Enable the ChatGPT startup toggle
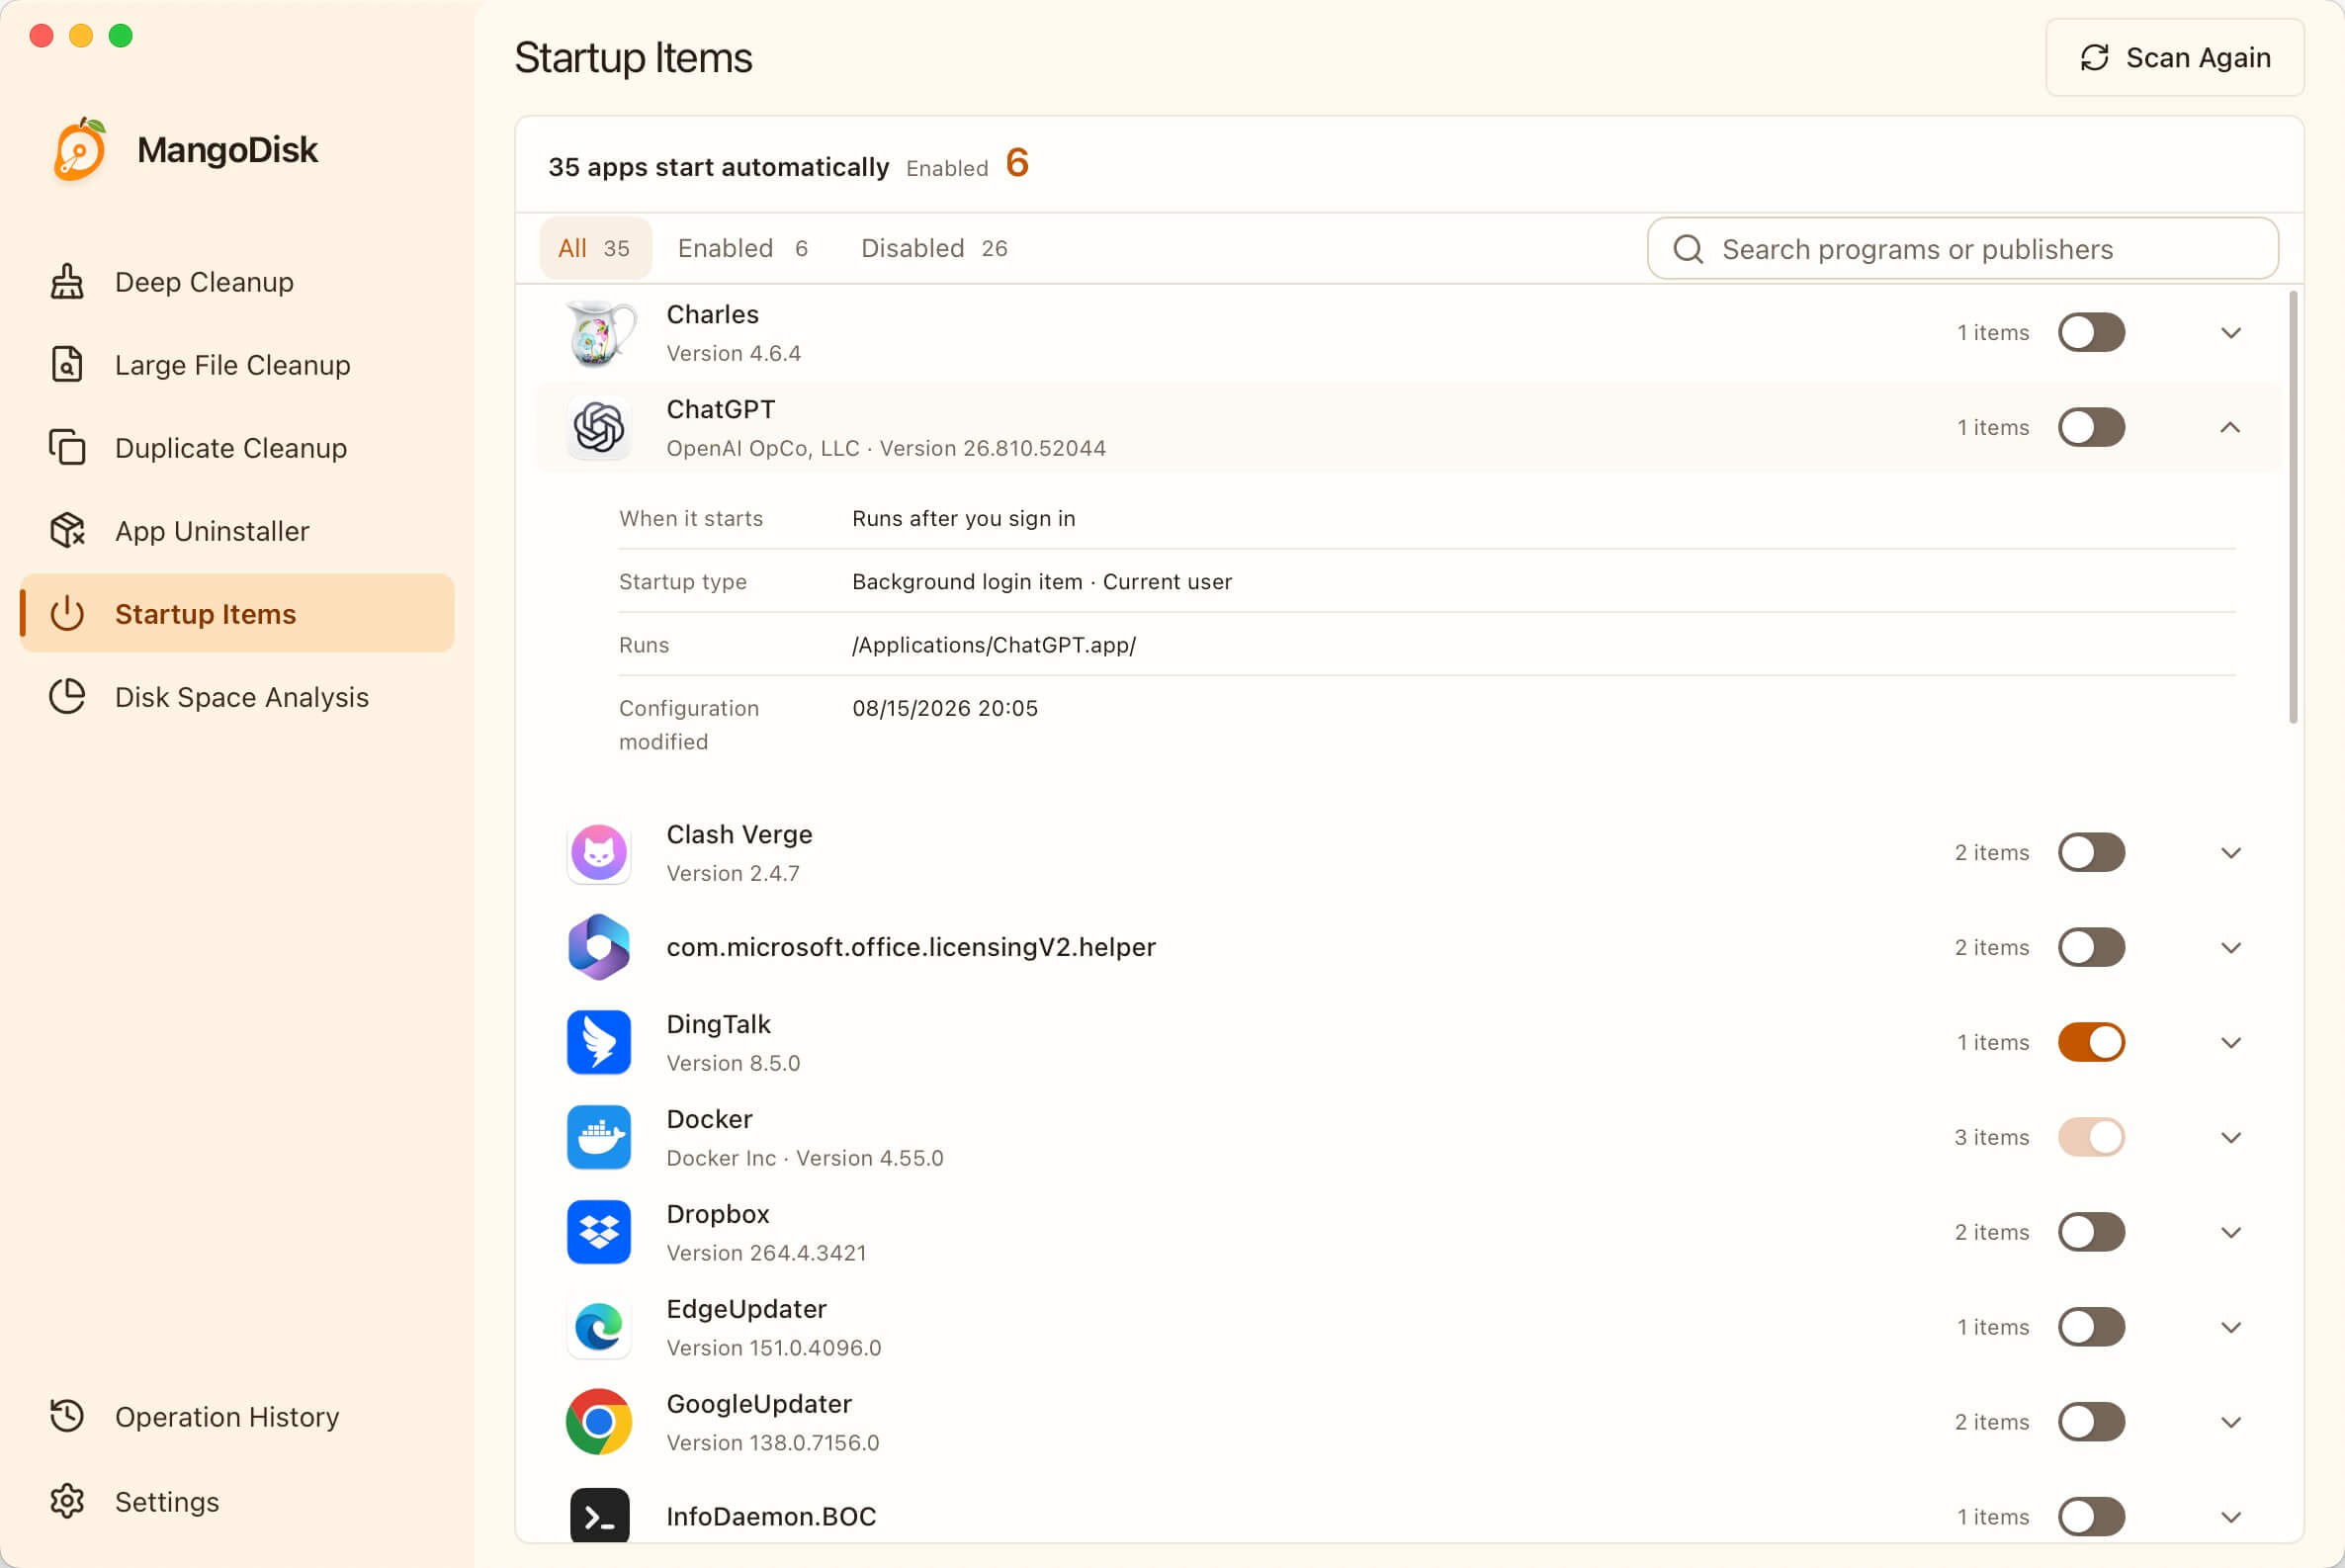 coord(2091,427)
